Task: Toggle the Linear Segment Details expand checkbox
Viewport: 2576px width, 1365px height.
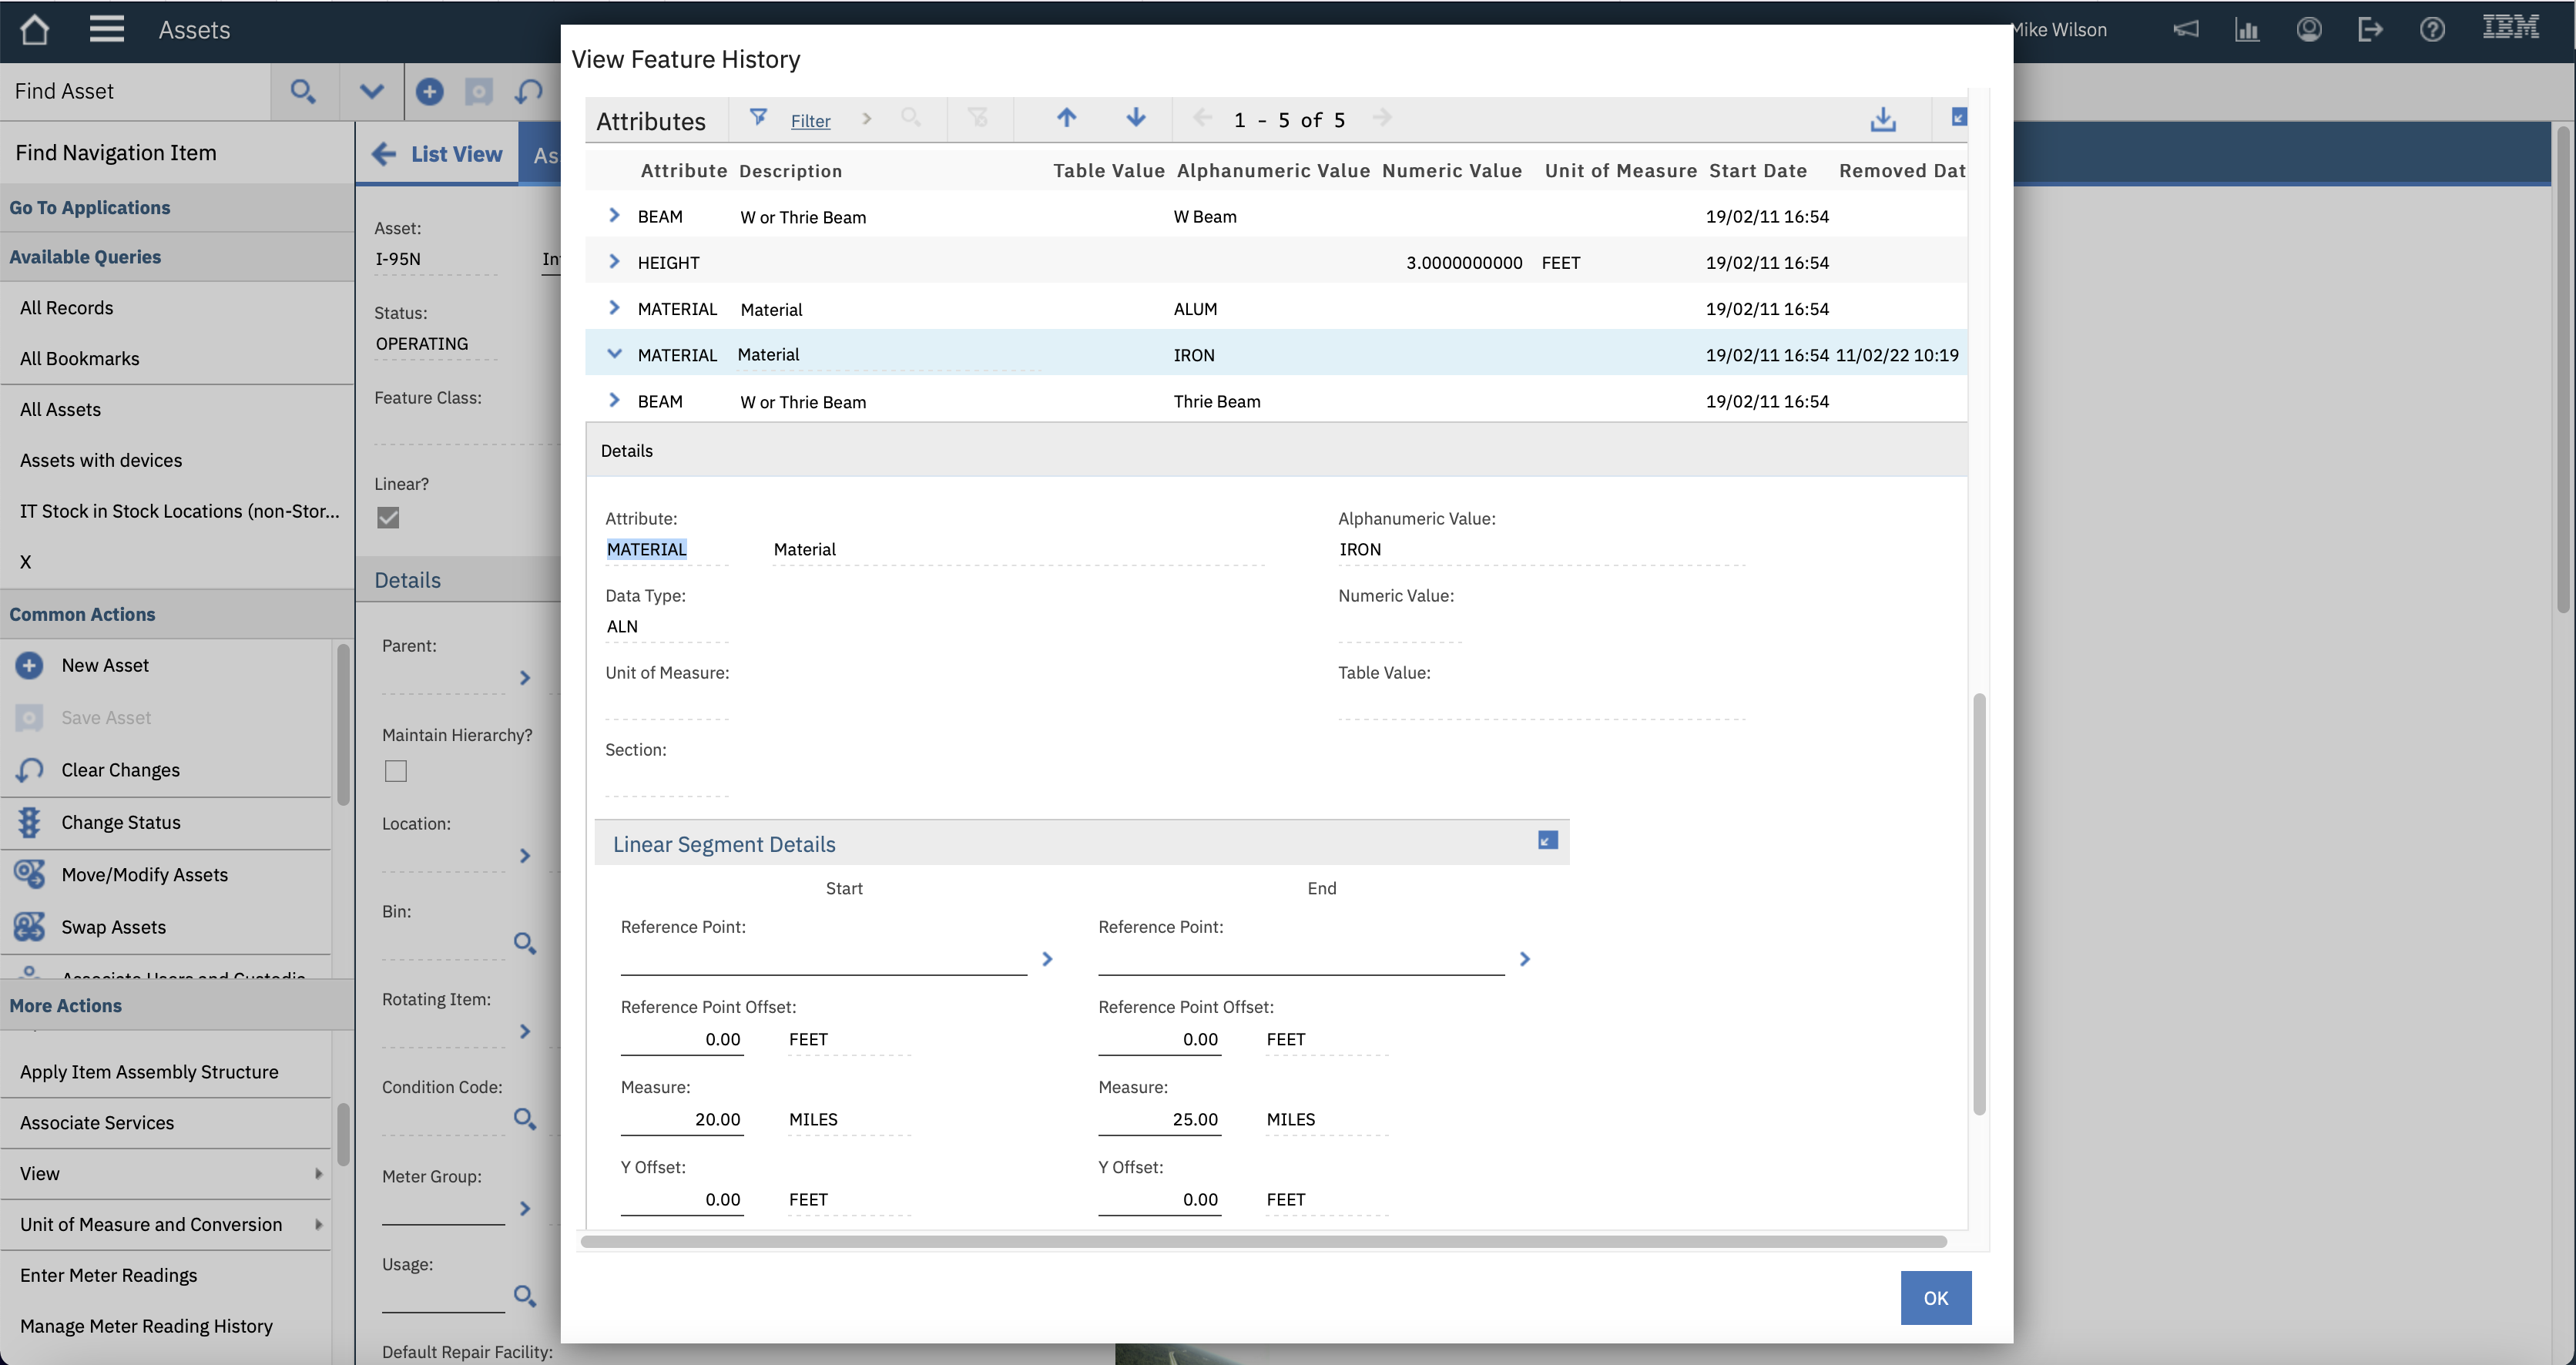Action: point(1547,841)
